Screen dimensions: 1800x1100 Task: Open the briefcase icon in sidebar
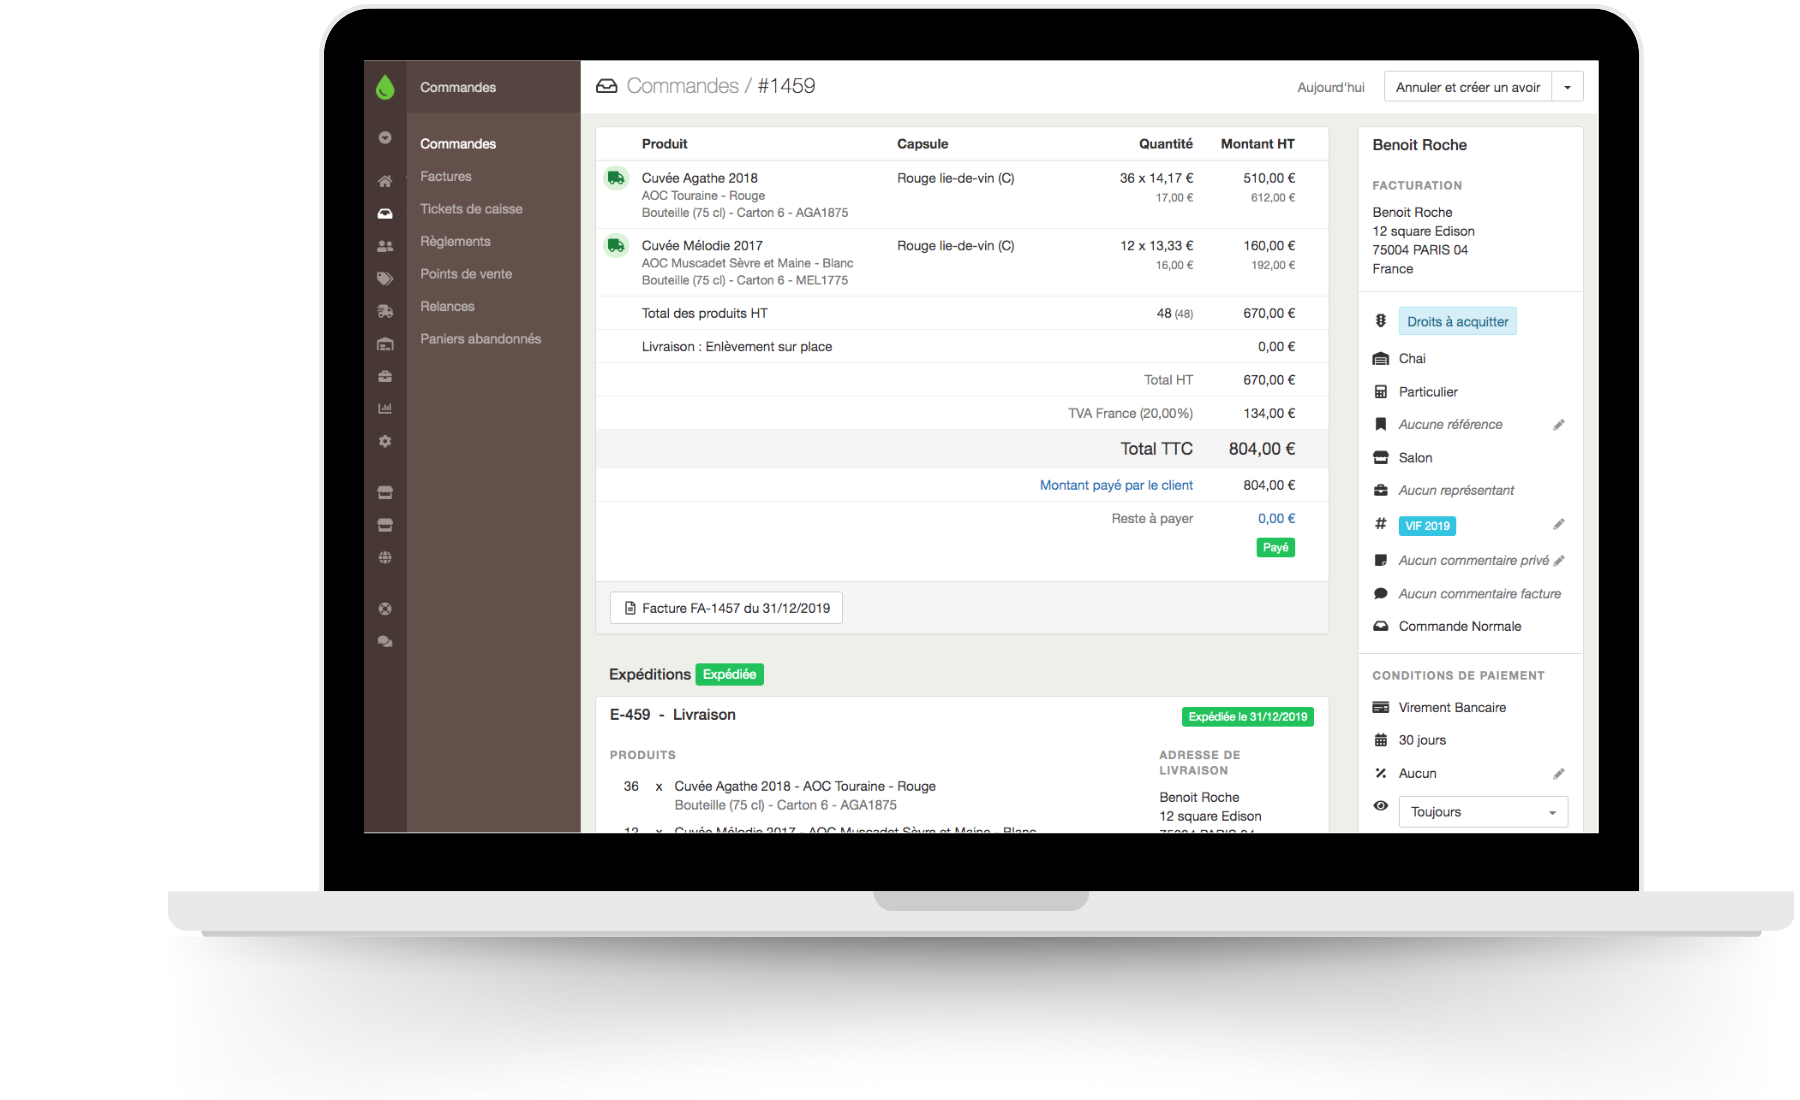(385, 377)
